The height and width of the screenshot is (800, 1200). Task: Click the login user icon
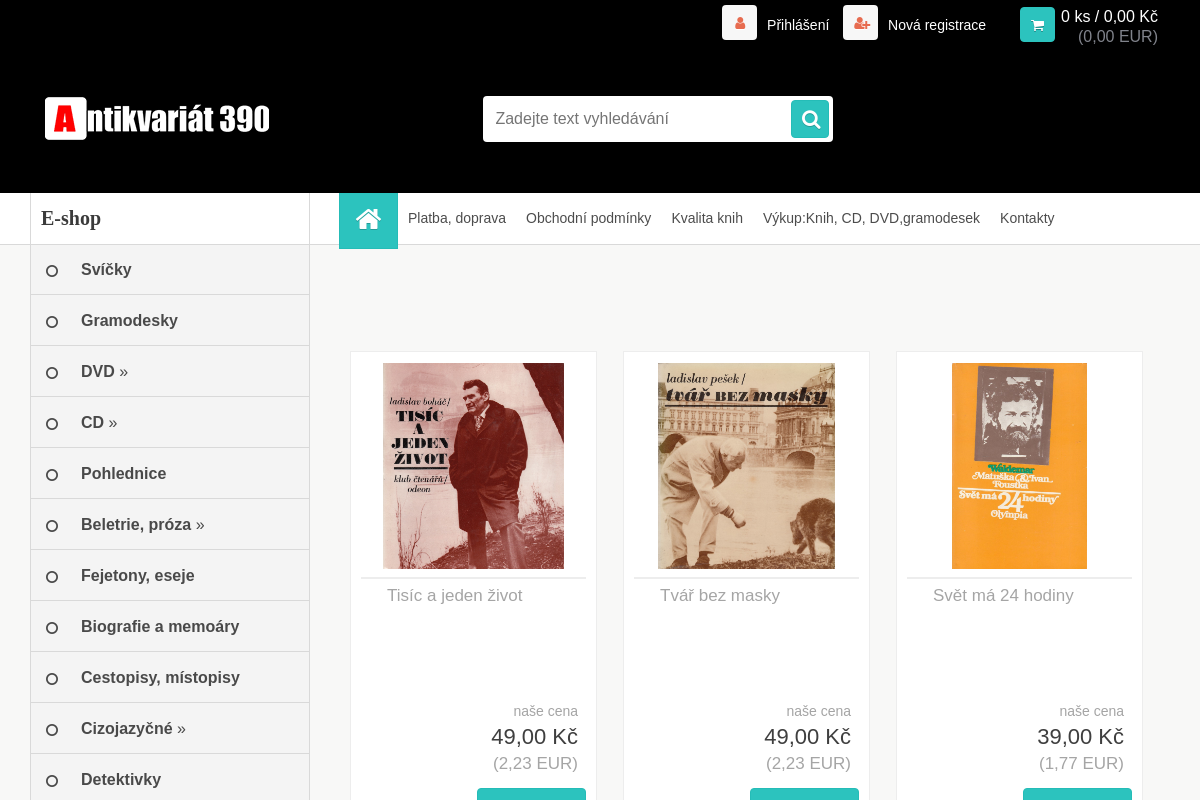coord(739,23)
